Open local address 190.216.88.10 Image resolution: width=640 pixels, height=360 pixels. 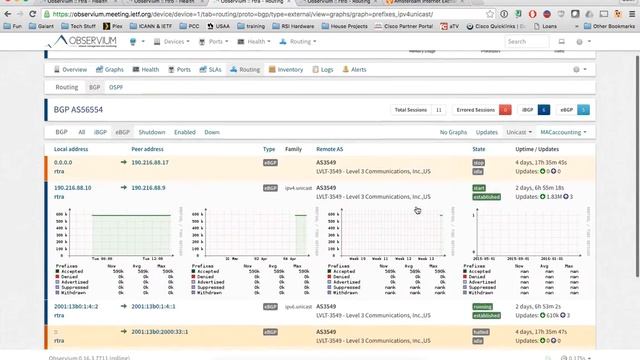tap(73, 188)
